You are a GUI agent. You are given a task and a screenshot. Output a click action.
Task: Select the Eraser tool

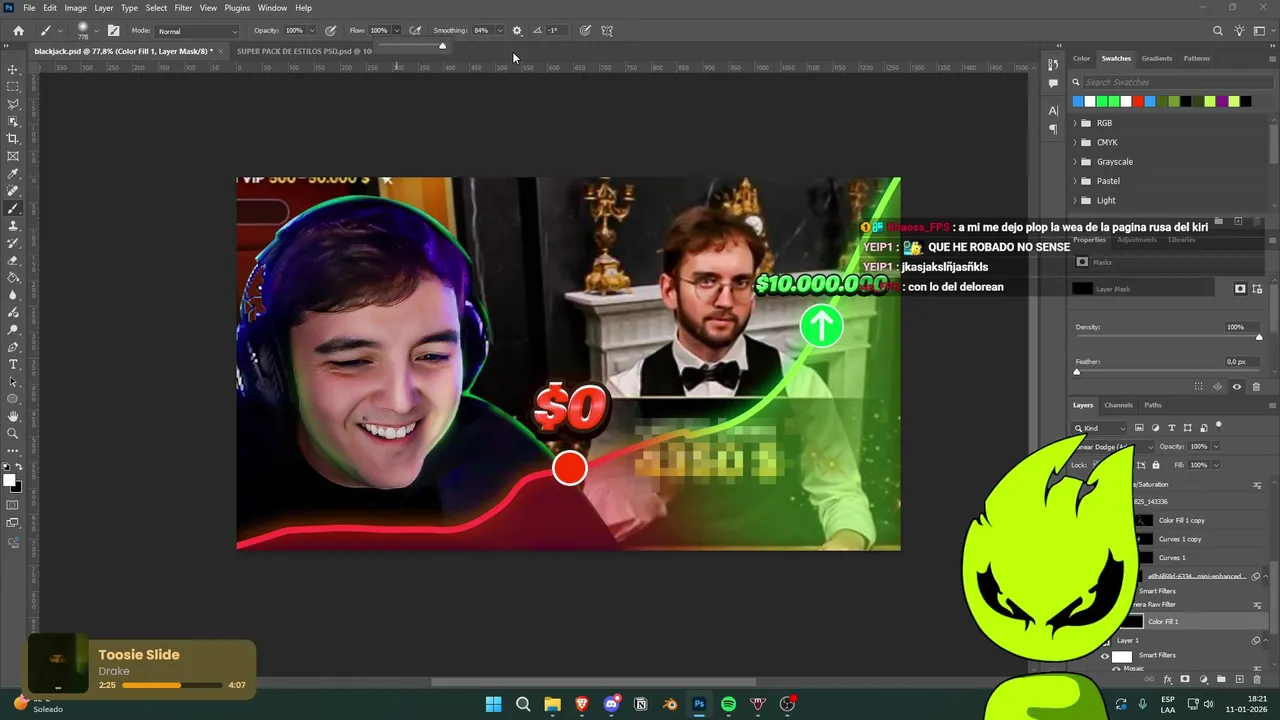pyautogui.click(x=13, y=260)
